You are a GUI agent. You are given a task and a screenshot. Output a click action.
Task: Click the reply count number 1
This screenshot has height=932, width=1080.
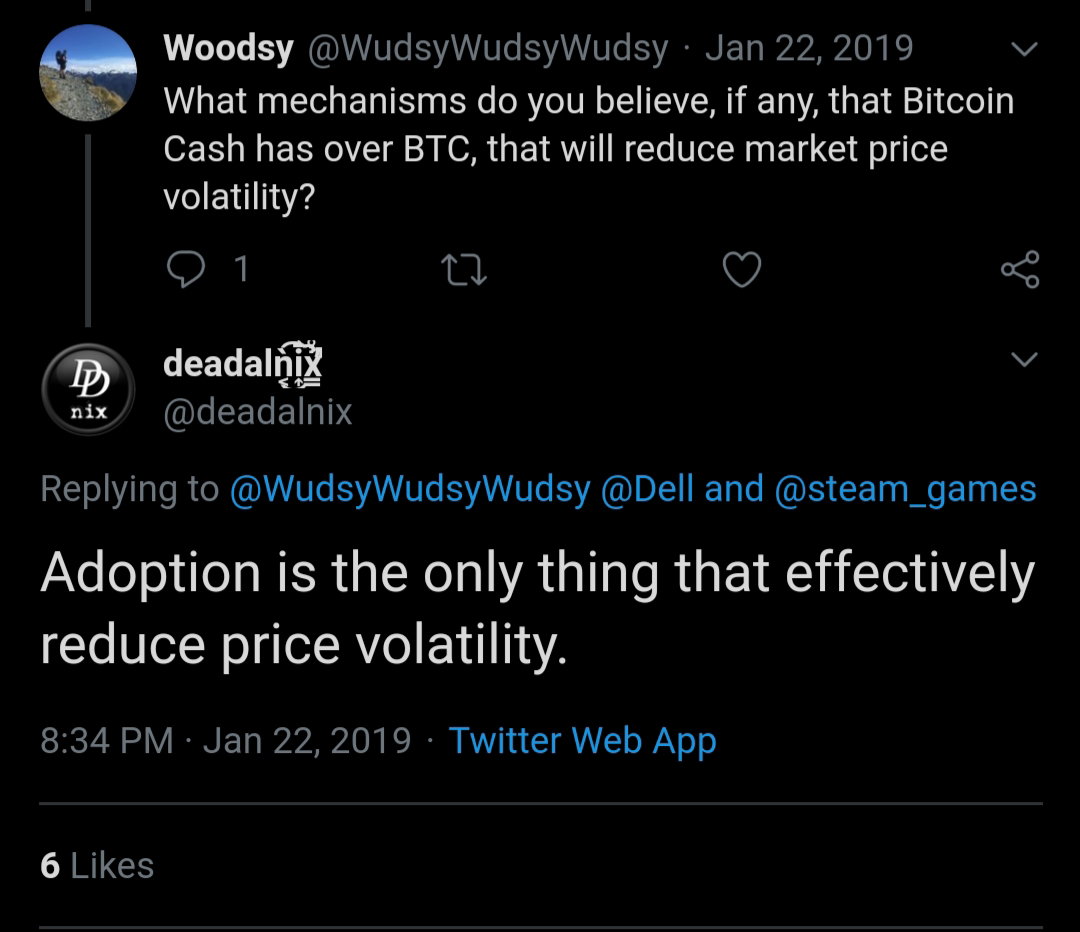(241, 269)
